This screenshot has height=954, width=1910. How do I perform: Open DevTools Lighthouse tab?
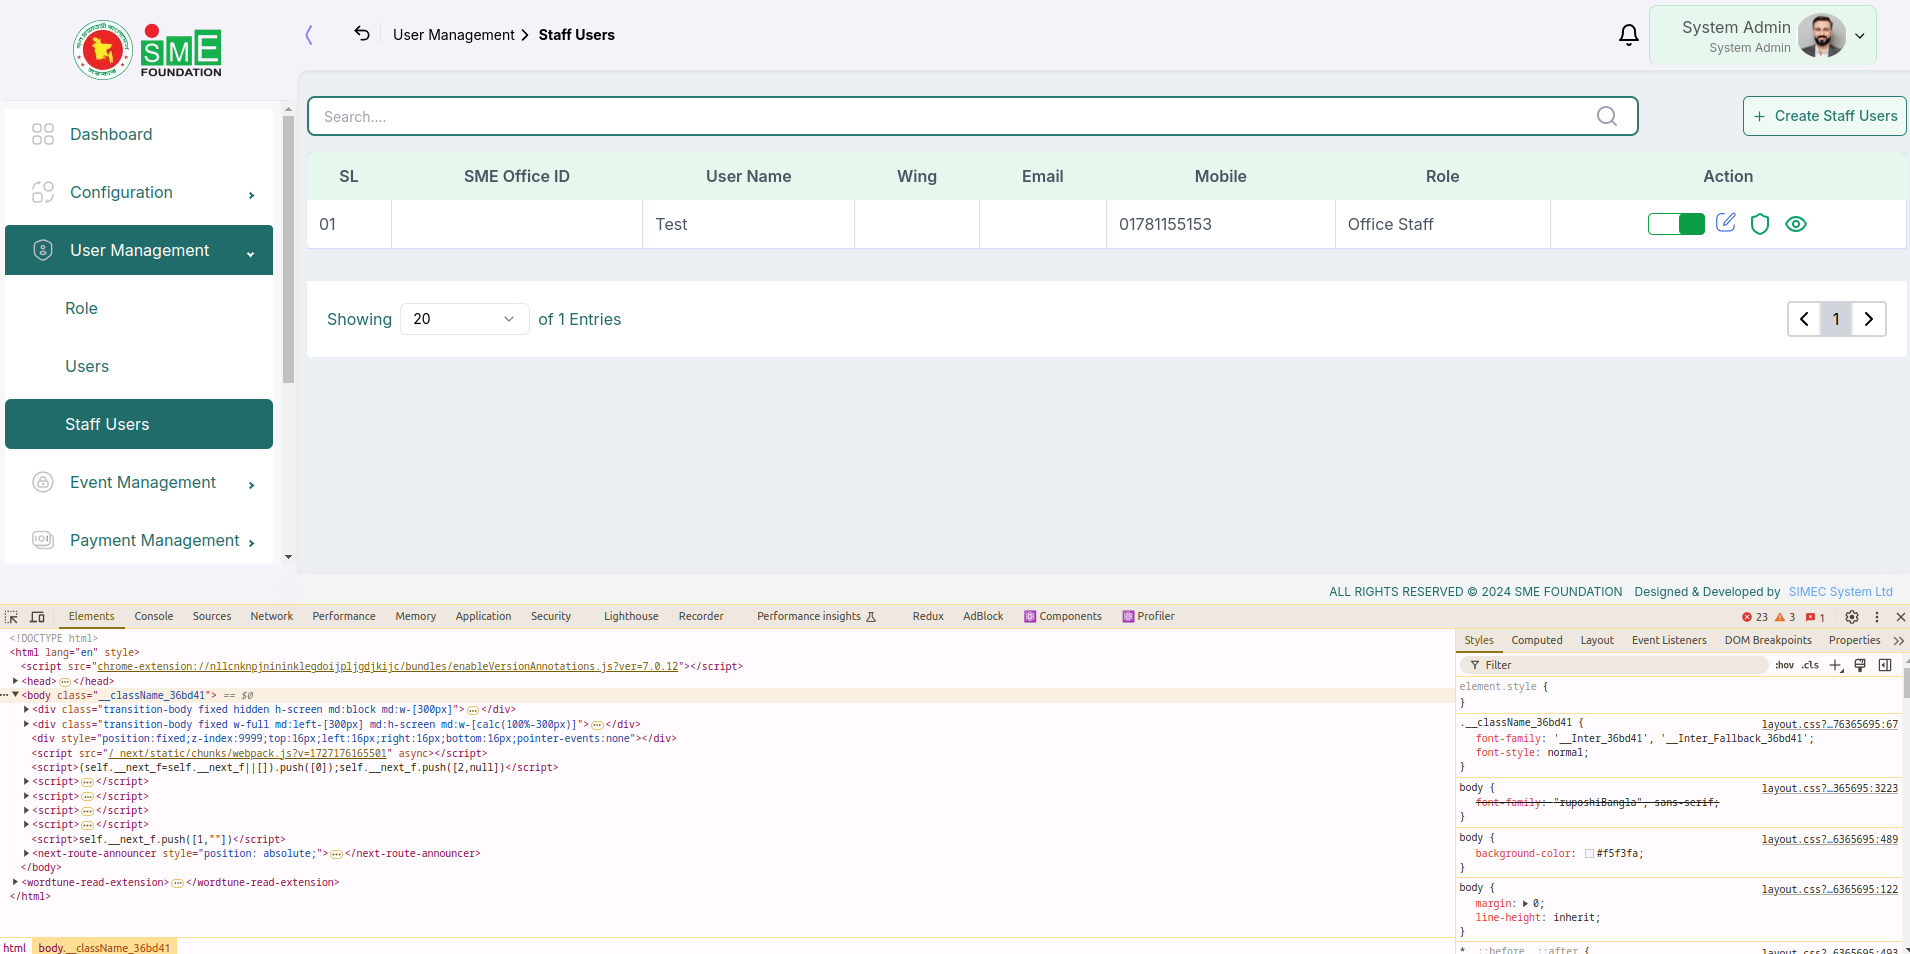tap(631, 616)
